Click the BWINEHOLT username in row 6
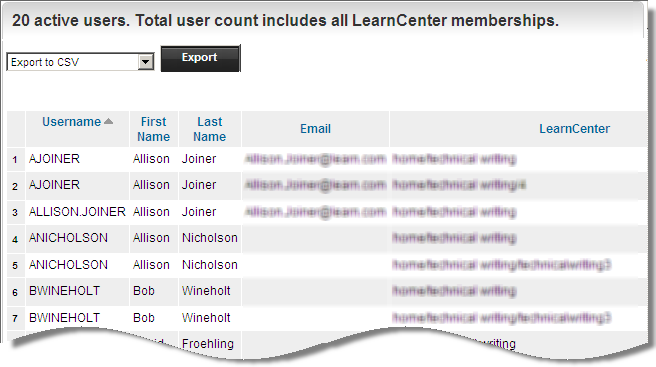This screenshot has width=656, height=367. point(64,291)
